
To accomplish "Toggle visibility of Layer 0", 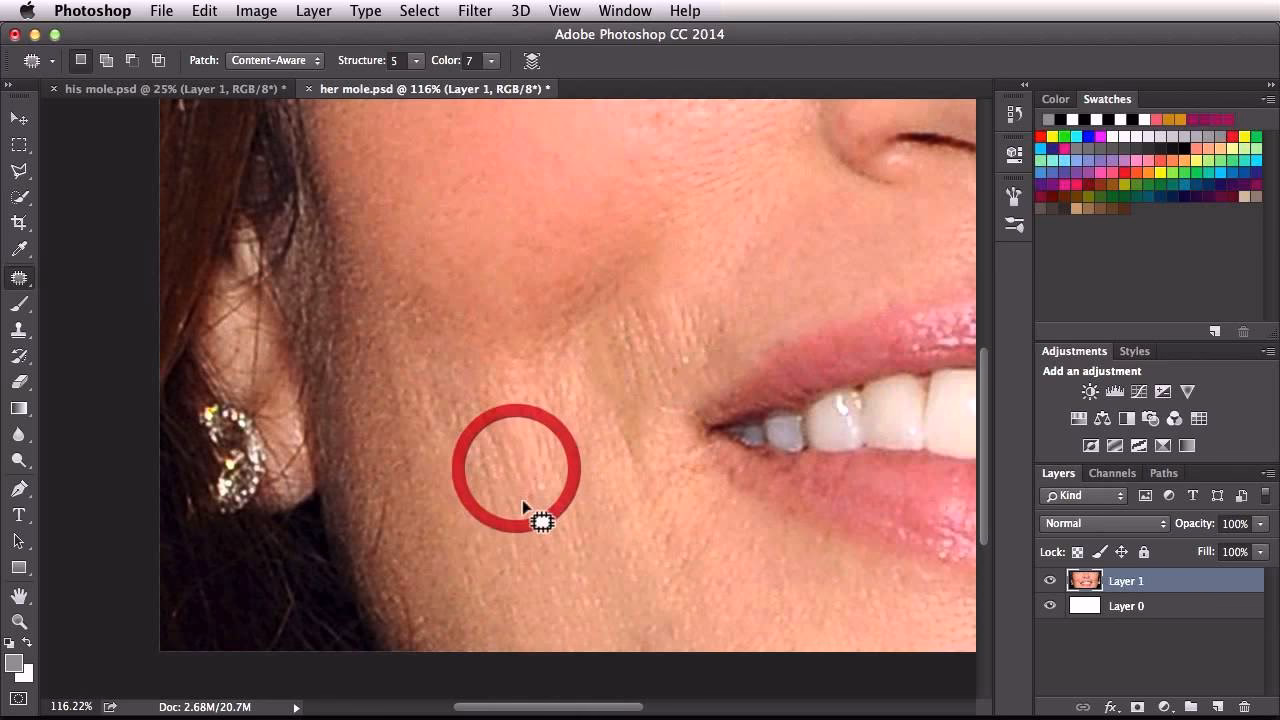I will click(1050, 606).
